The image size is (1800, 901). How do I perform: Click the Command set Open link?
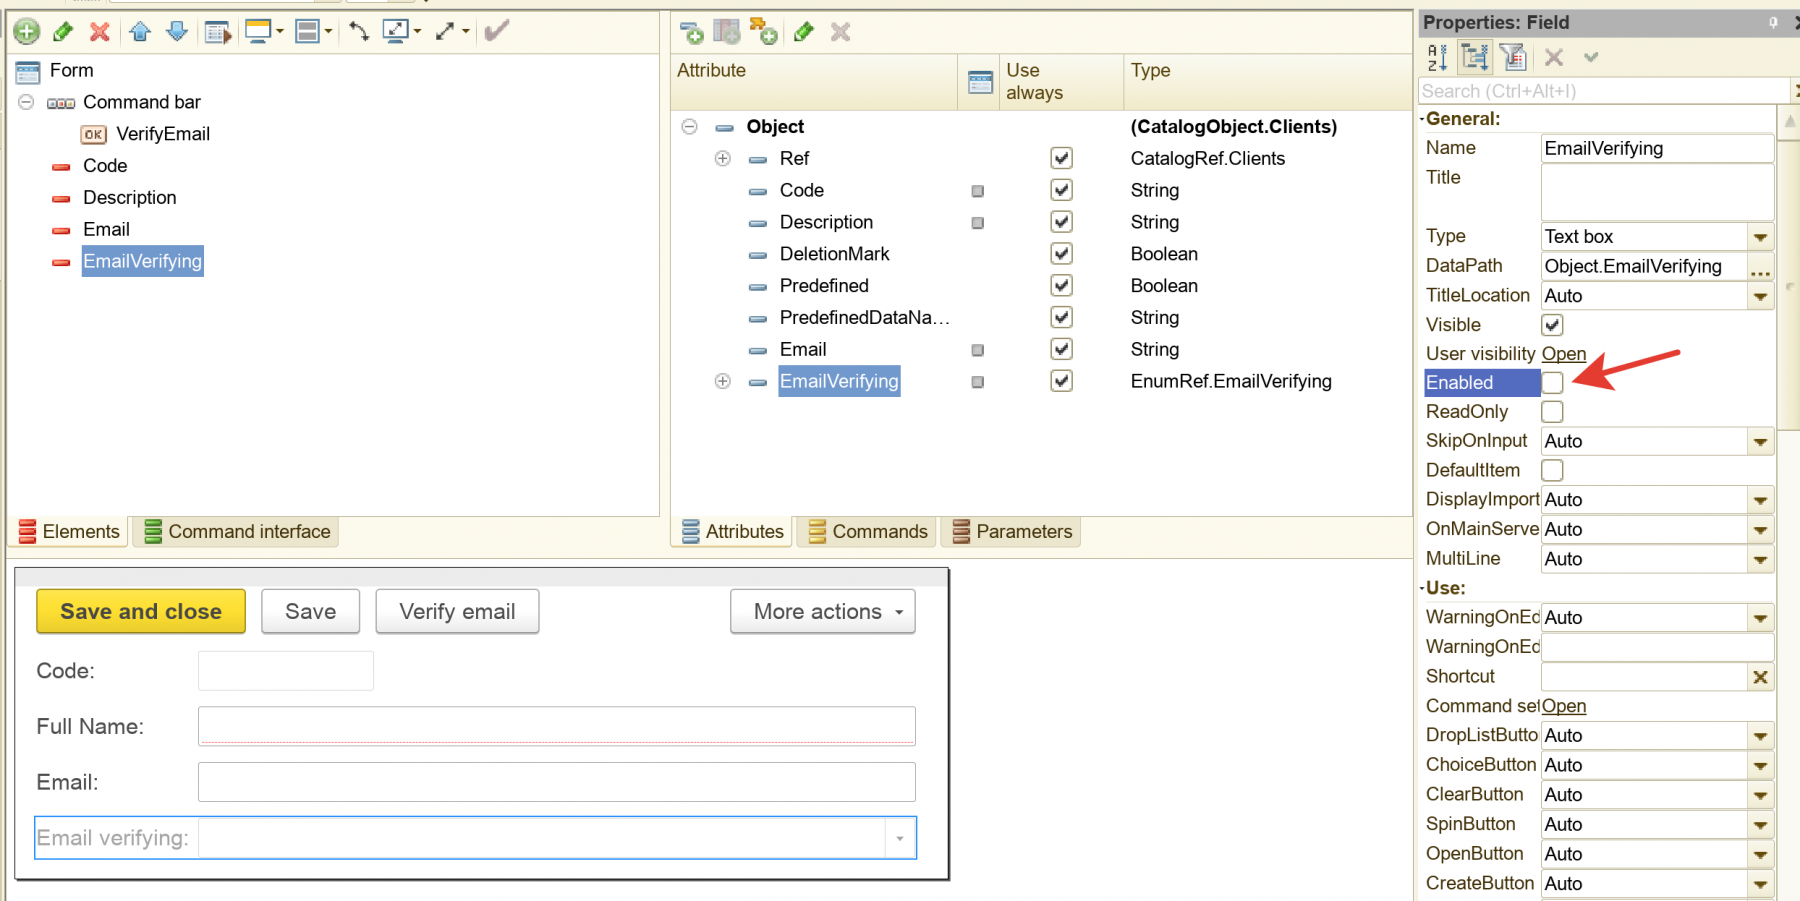tap(1563, 706)
